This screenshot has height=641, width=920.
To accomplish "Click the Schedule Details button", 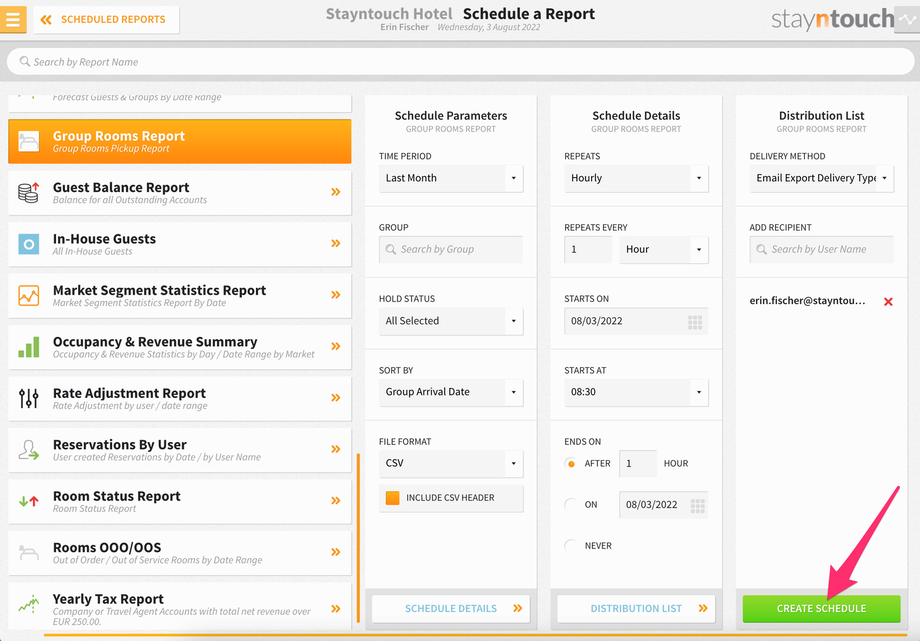I will point(451,609).
